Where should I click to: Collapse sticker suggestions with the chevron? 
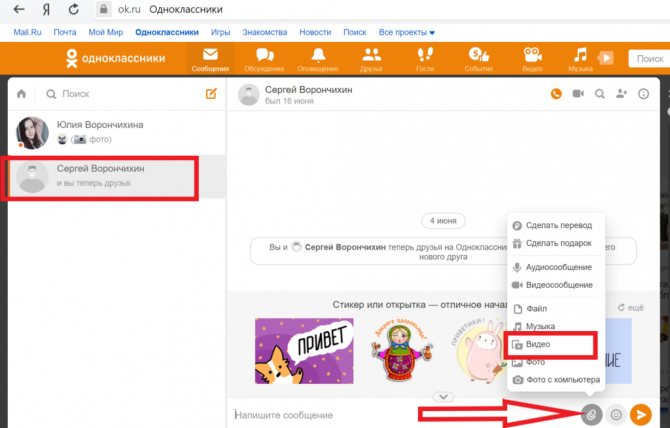click(444, 397)
